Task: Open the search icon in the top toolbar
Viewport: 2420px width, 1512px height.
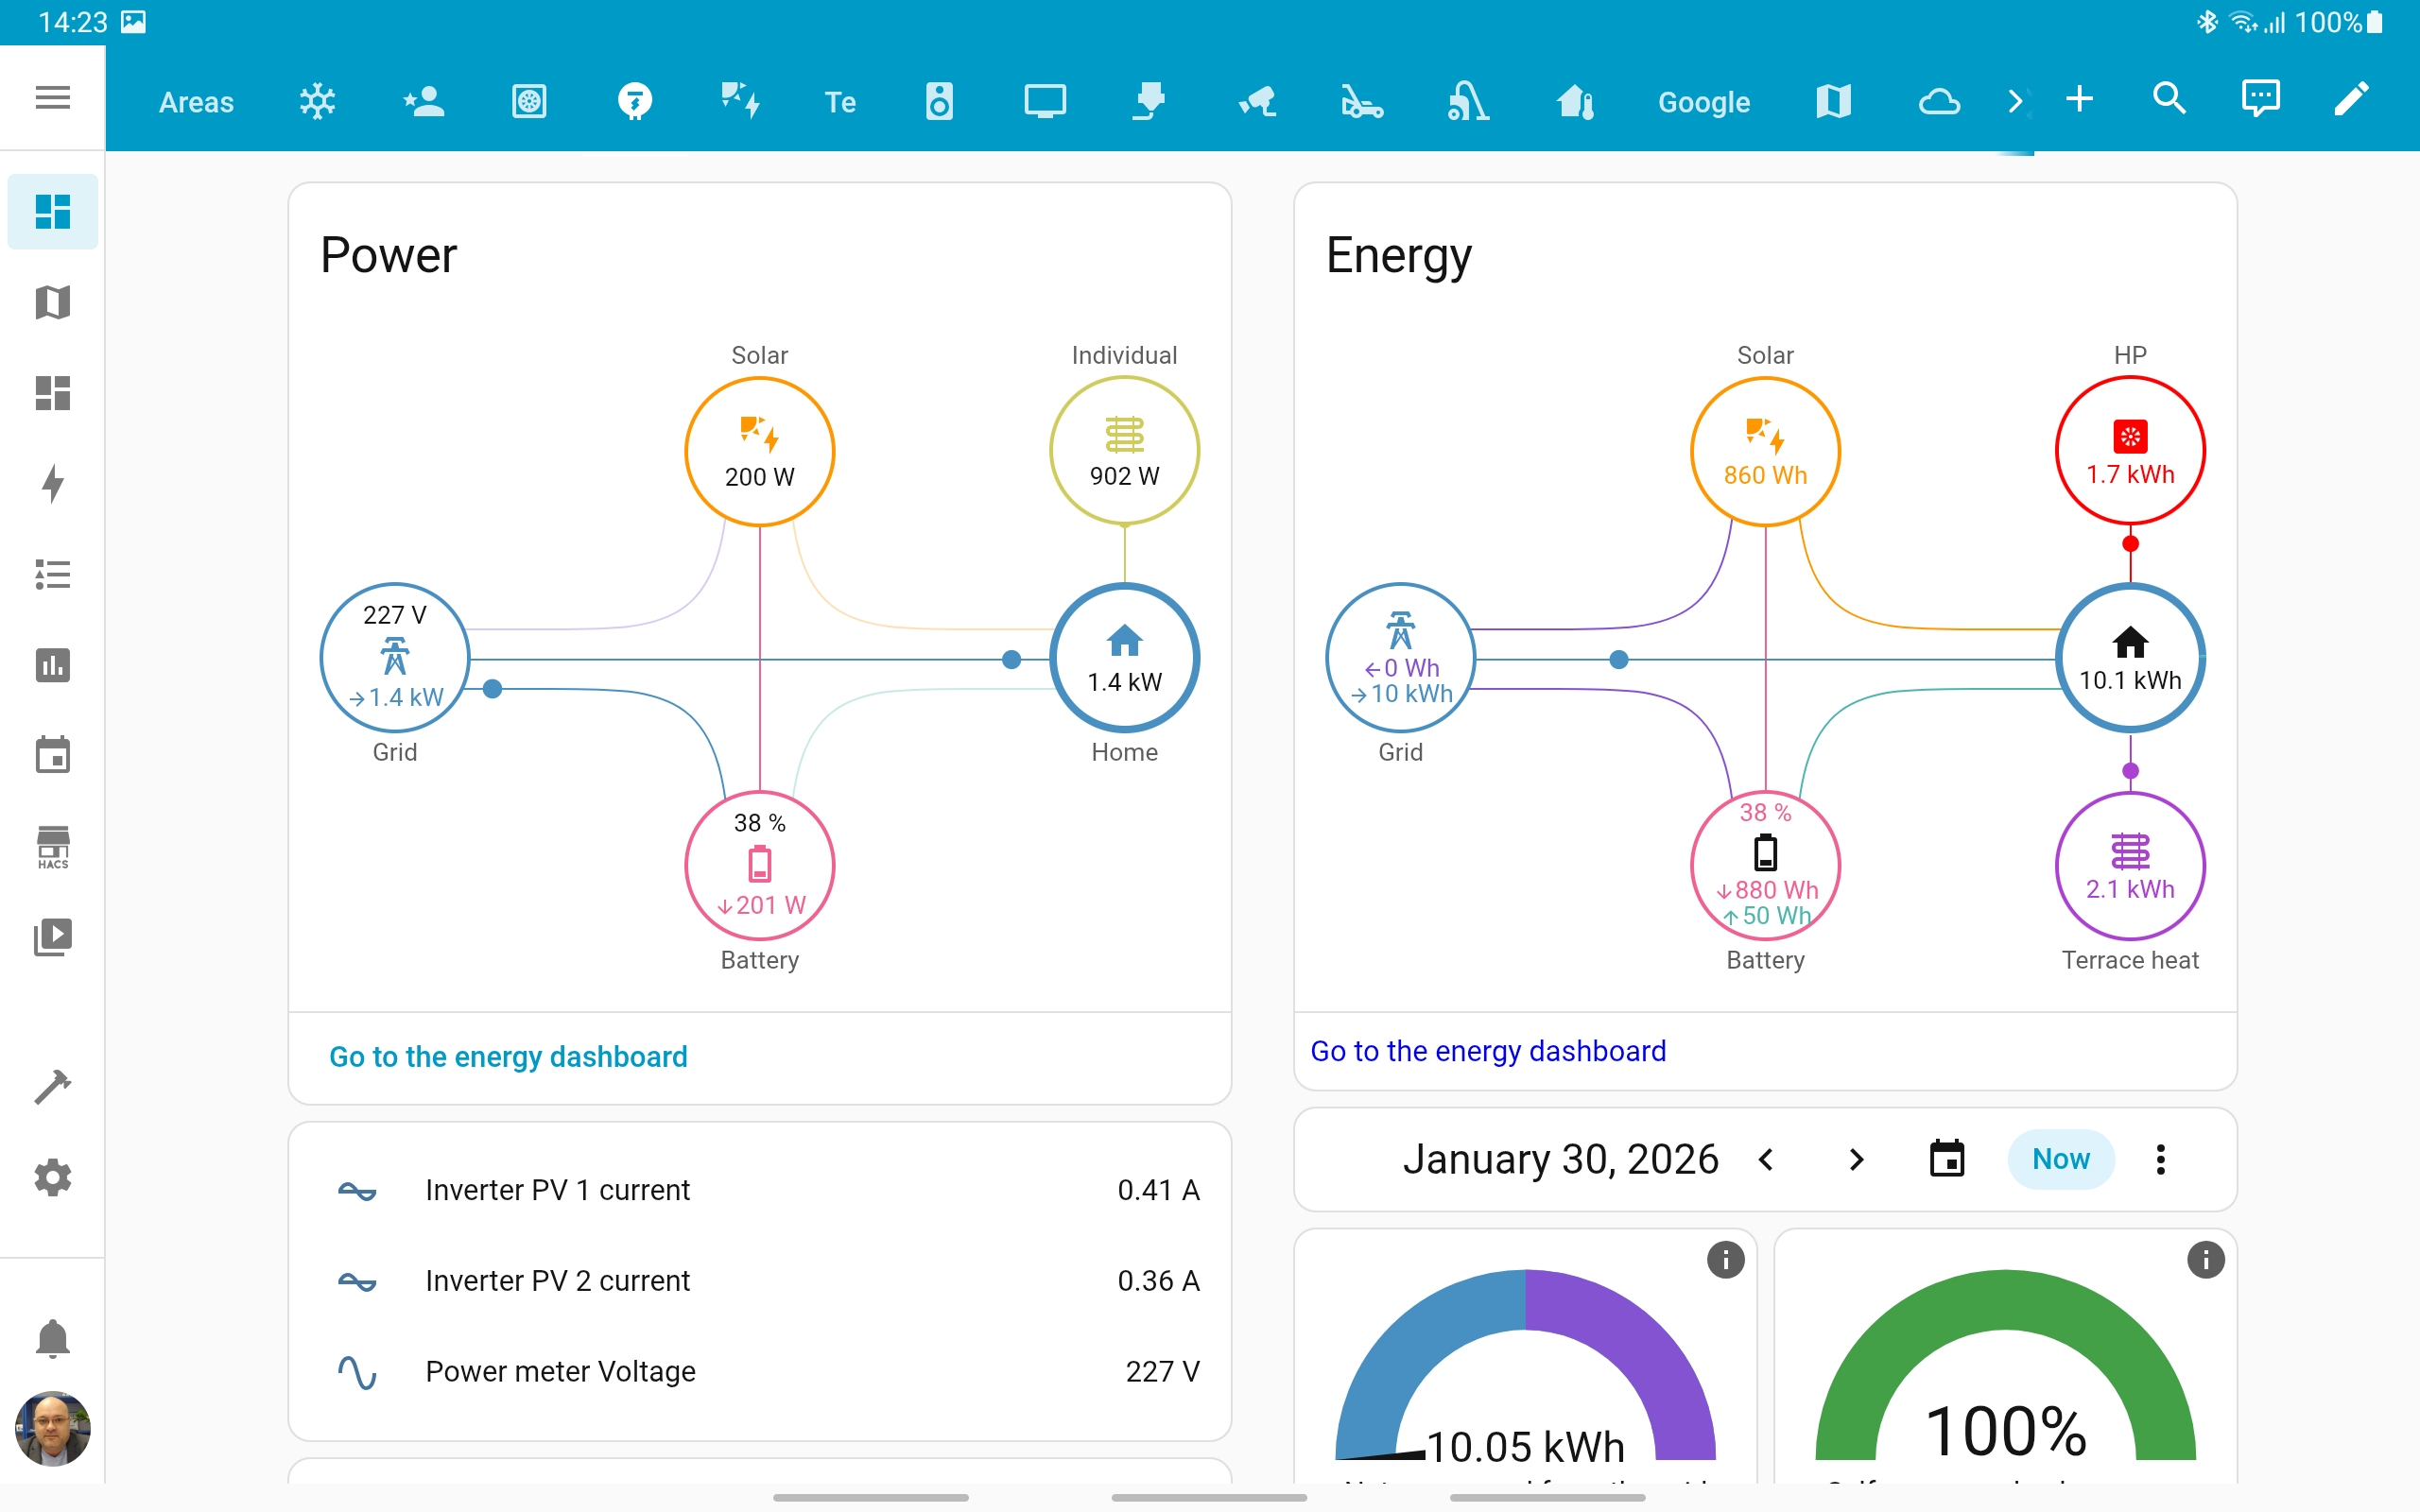Action: (2168, 99)
